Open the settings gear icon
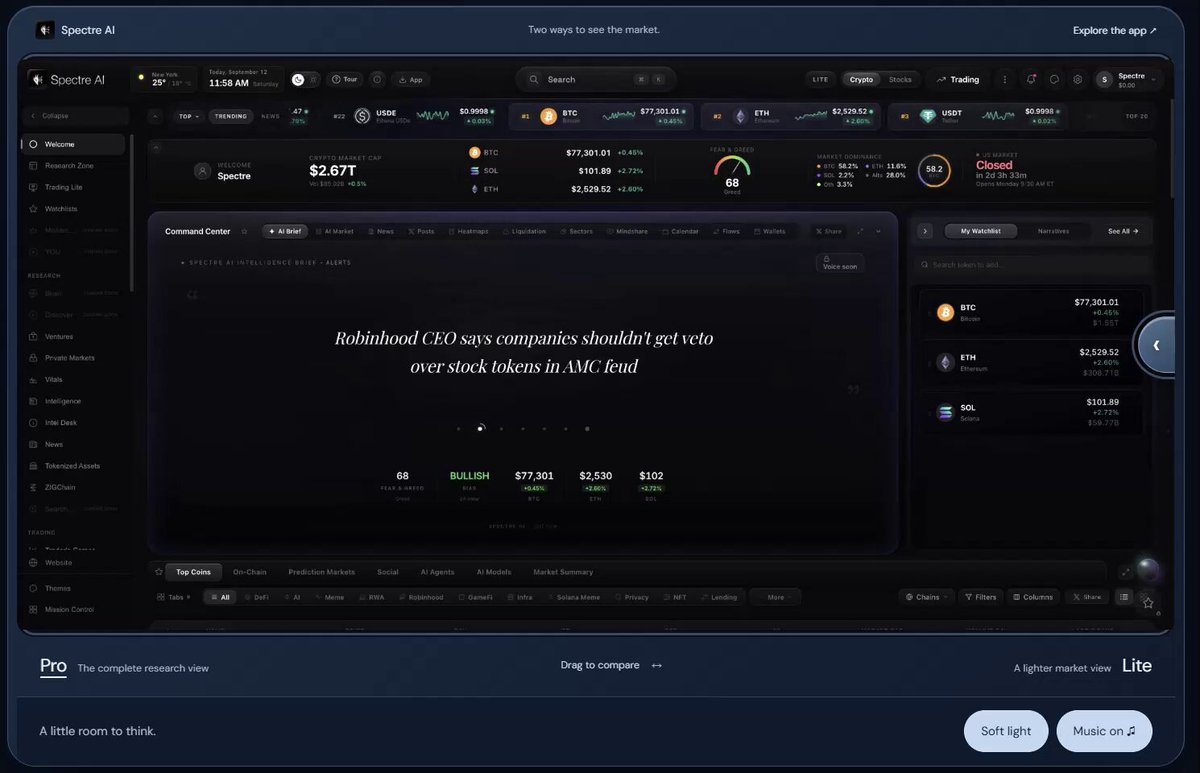 pyautogui.click(x=1078, y=80)
